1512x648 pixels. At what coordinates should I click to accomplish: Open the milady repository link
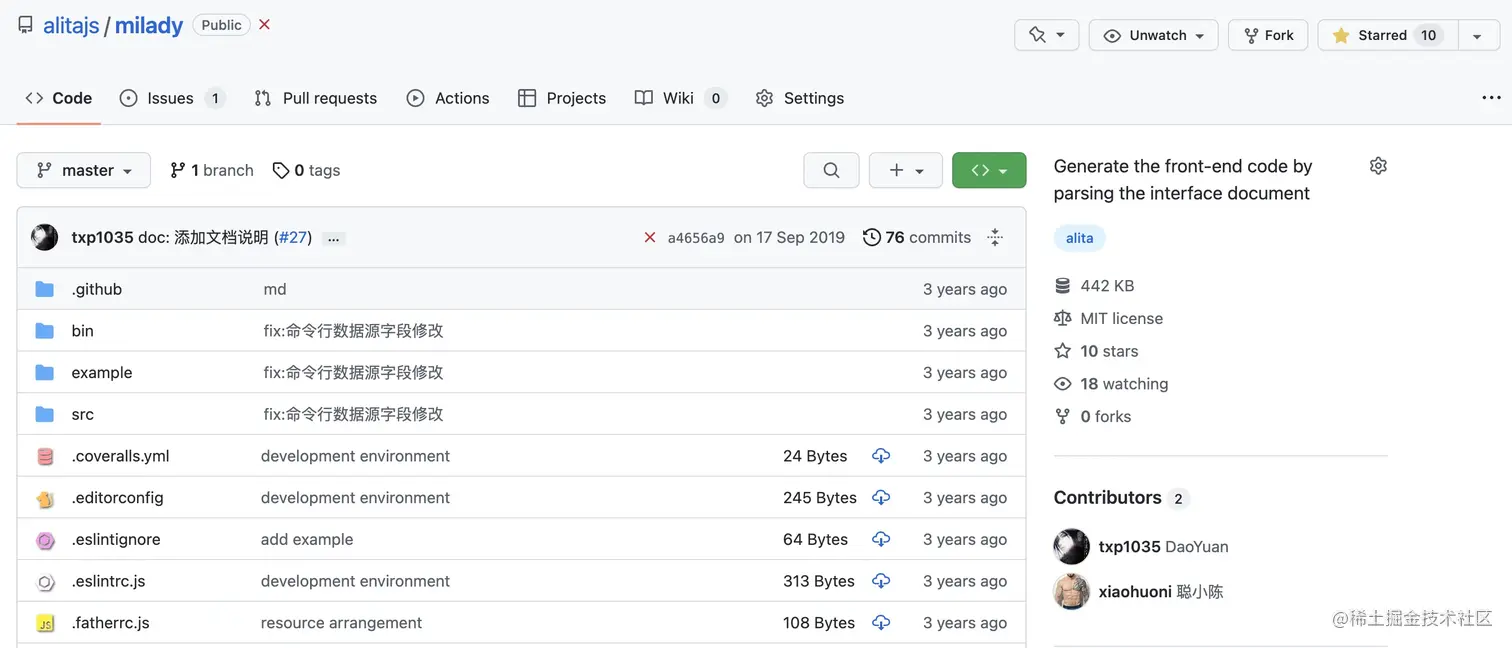(x=149, y=26)
